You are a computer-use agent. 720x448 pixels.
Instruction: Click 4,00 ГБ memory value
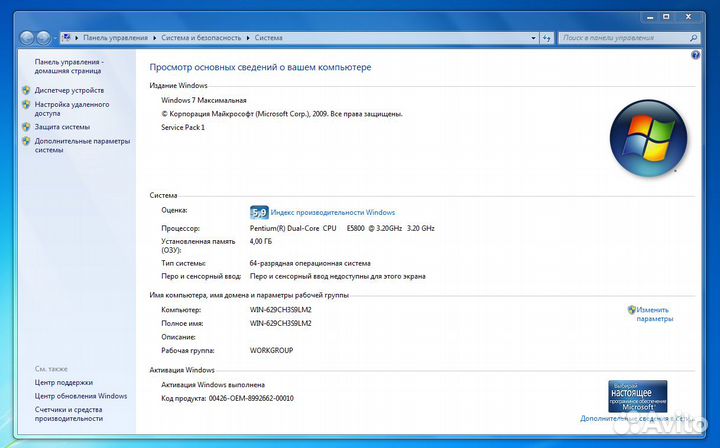(261, 241)
